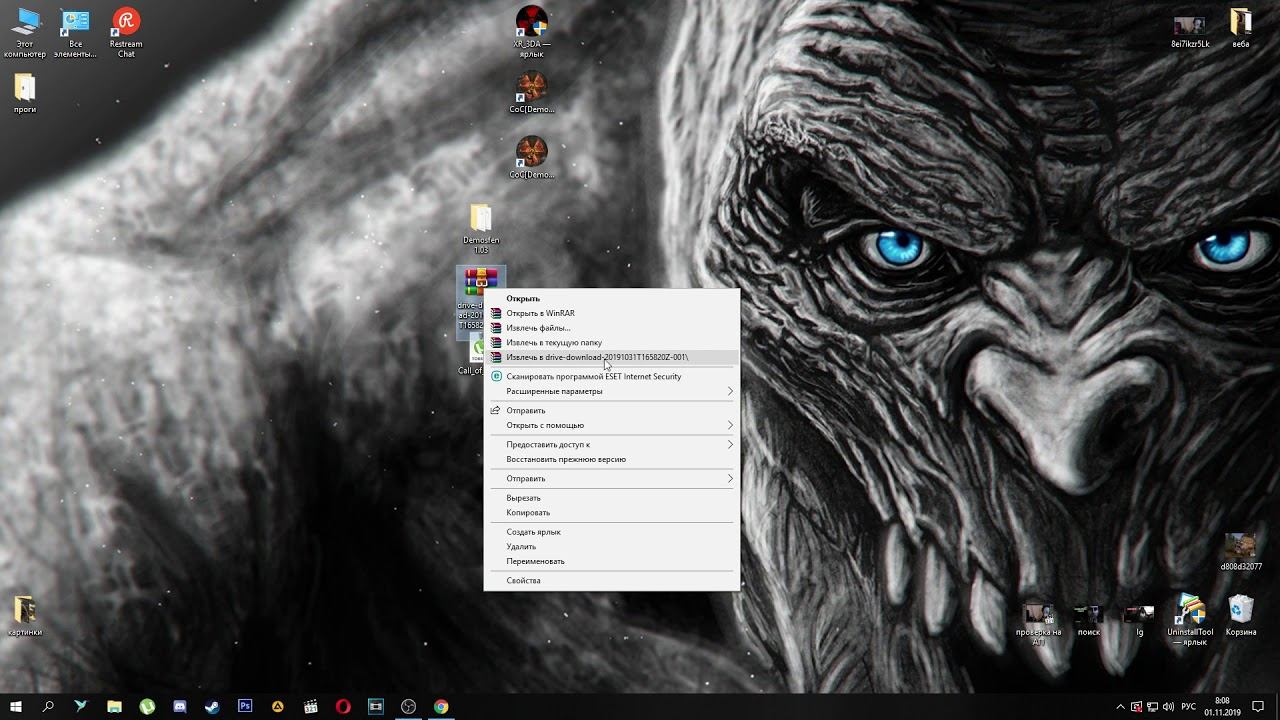Select Свойства in the context menu
The height and width of the screenshot is (720, 1280).
click(523, 580)
